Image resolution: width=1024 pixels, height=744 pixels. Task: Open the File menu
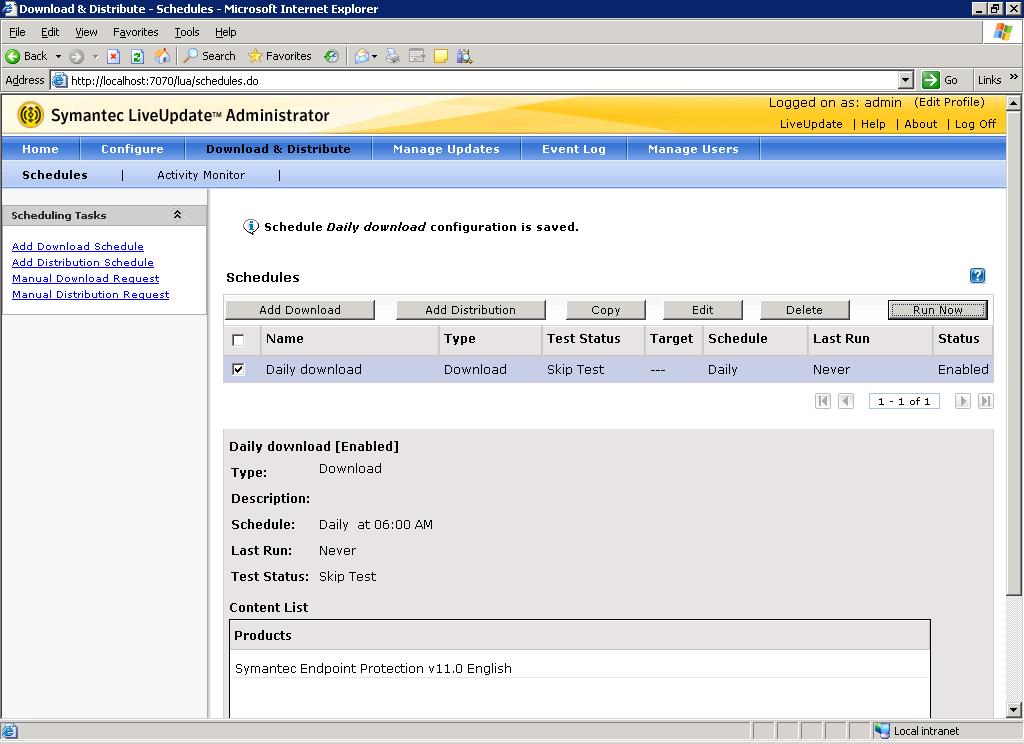point(17,32)
